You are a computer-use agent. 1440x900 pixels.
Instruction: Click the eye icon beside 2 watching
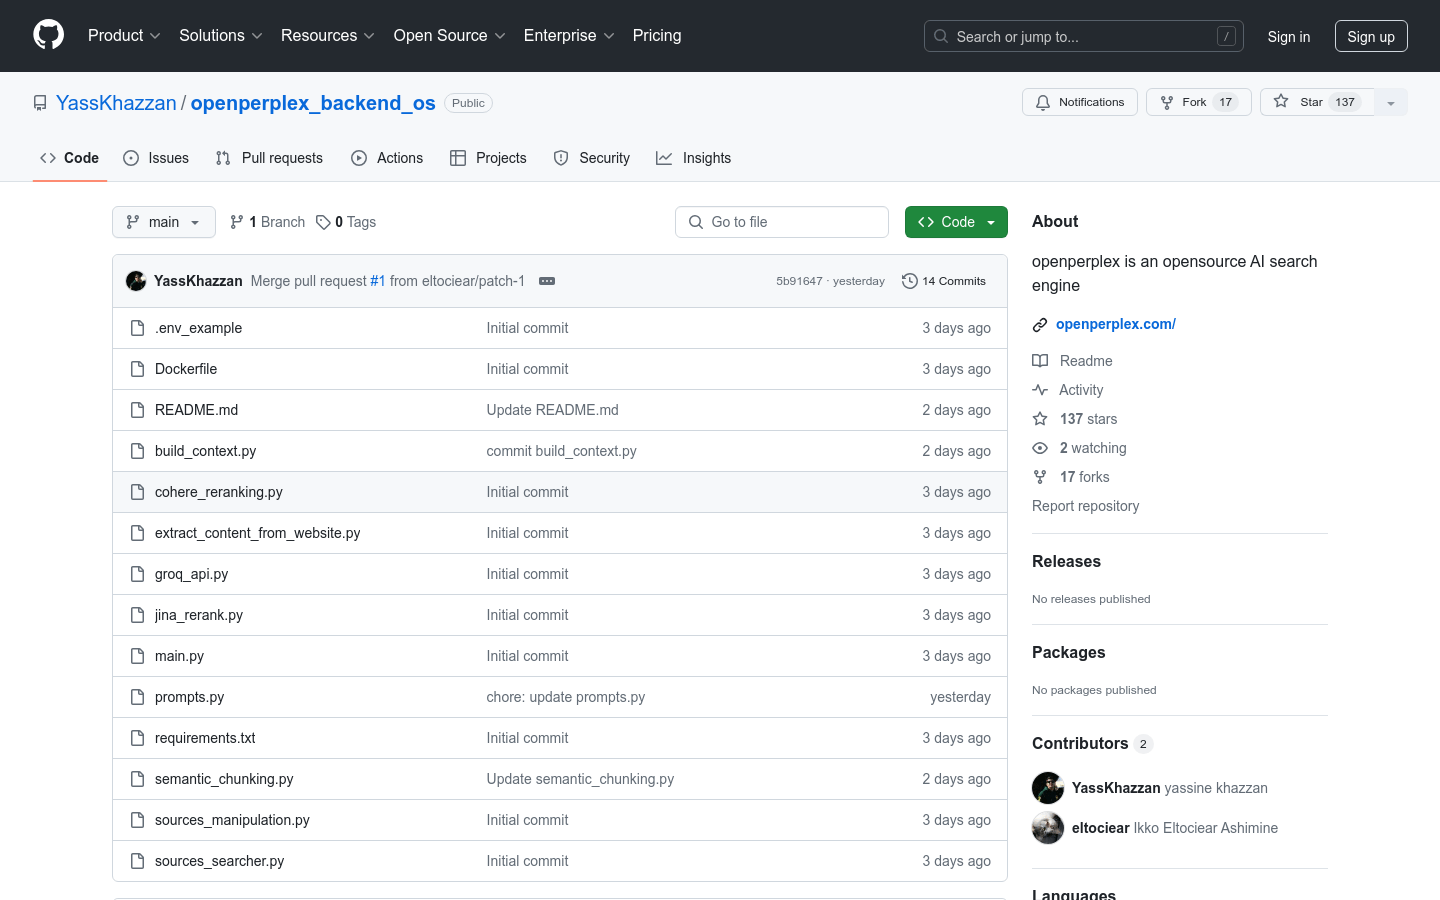click(1040, 448)
